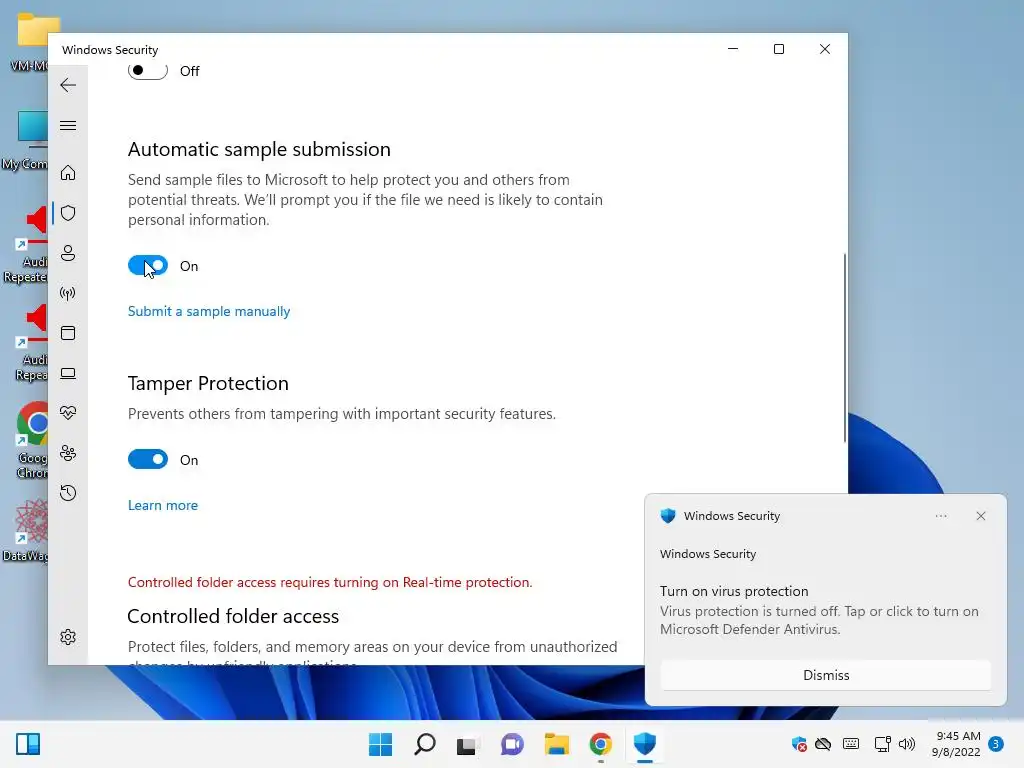Viewport: 1024px width, 768px height.
Task: Open the Home icon in sidebar
Action: pyautogui.click(x=68, y=172)
